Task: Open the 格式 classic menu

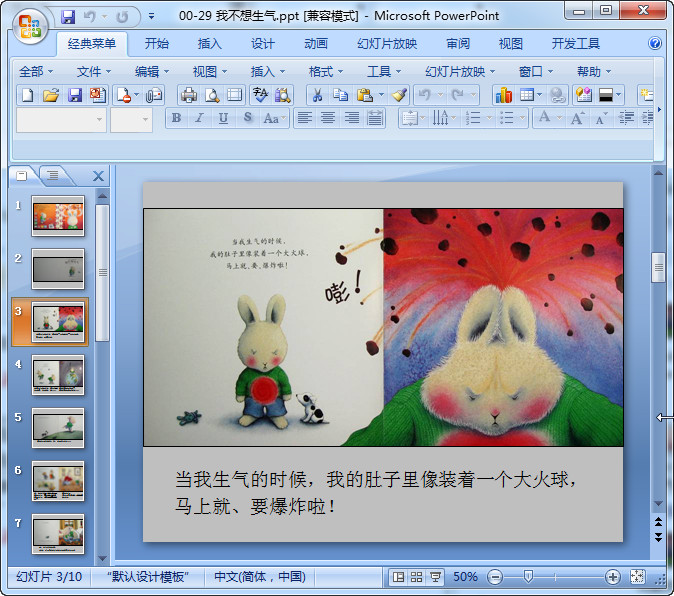Action: pyautogui.click(x=326, y=72)
